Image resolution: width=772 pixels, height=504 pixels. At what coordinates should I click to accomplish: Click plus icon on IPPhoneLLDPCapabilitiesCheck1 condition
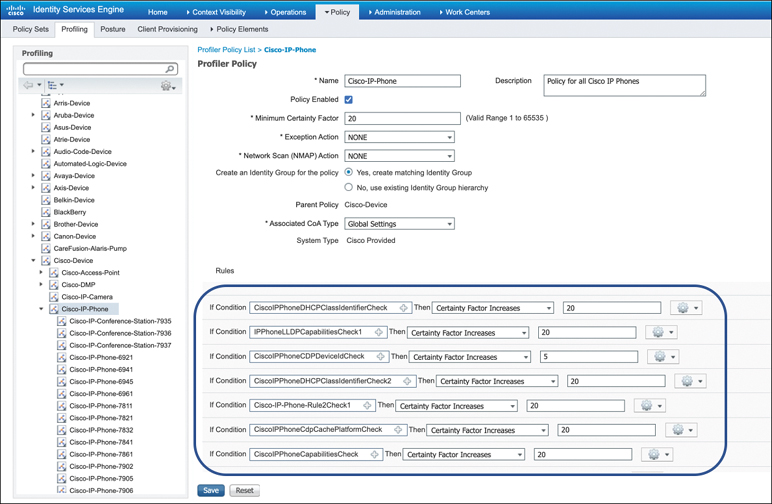click(379, 332)
